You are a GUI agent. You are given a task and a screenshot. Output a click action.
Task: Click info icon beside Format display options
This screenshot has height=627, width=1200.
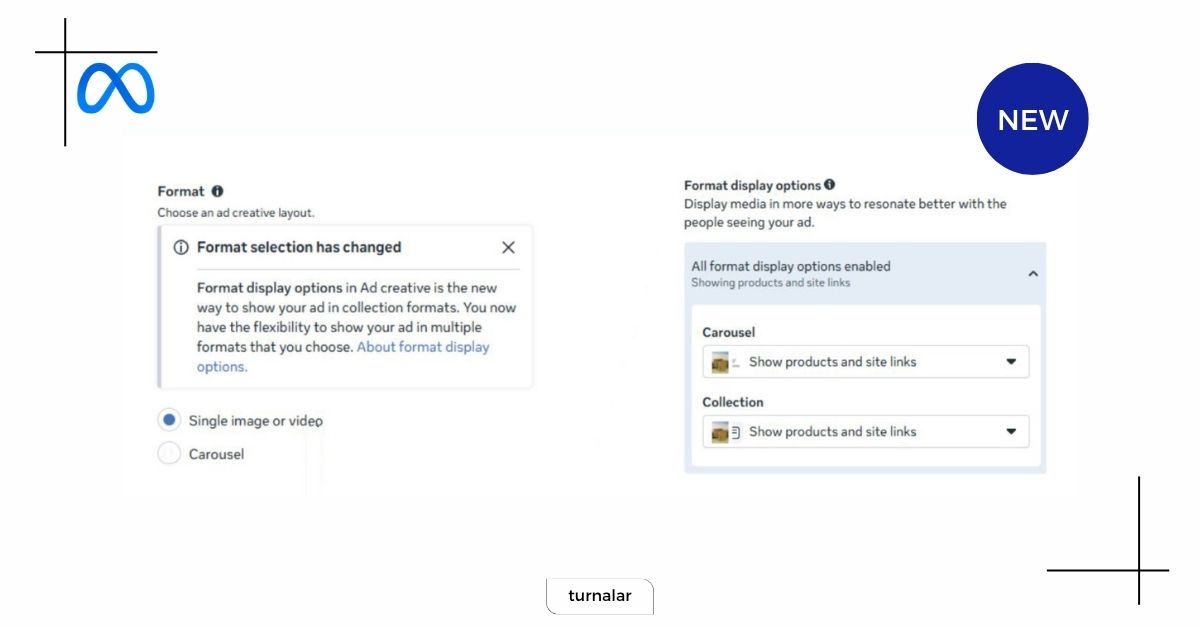[x=829, y=185]
